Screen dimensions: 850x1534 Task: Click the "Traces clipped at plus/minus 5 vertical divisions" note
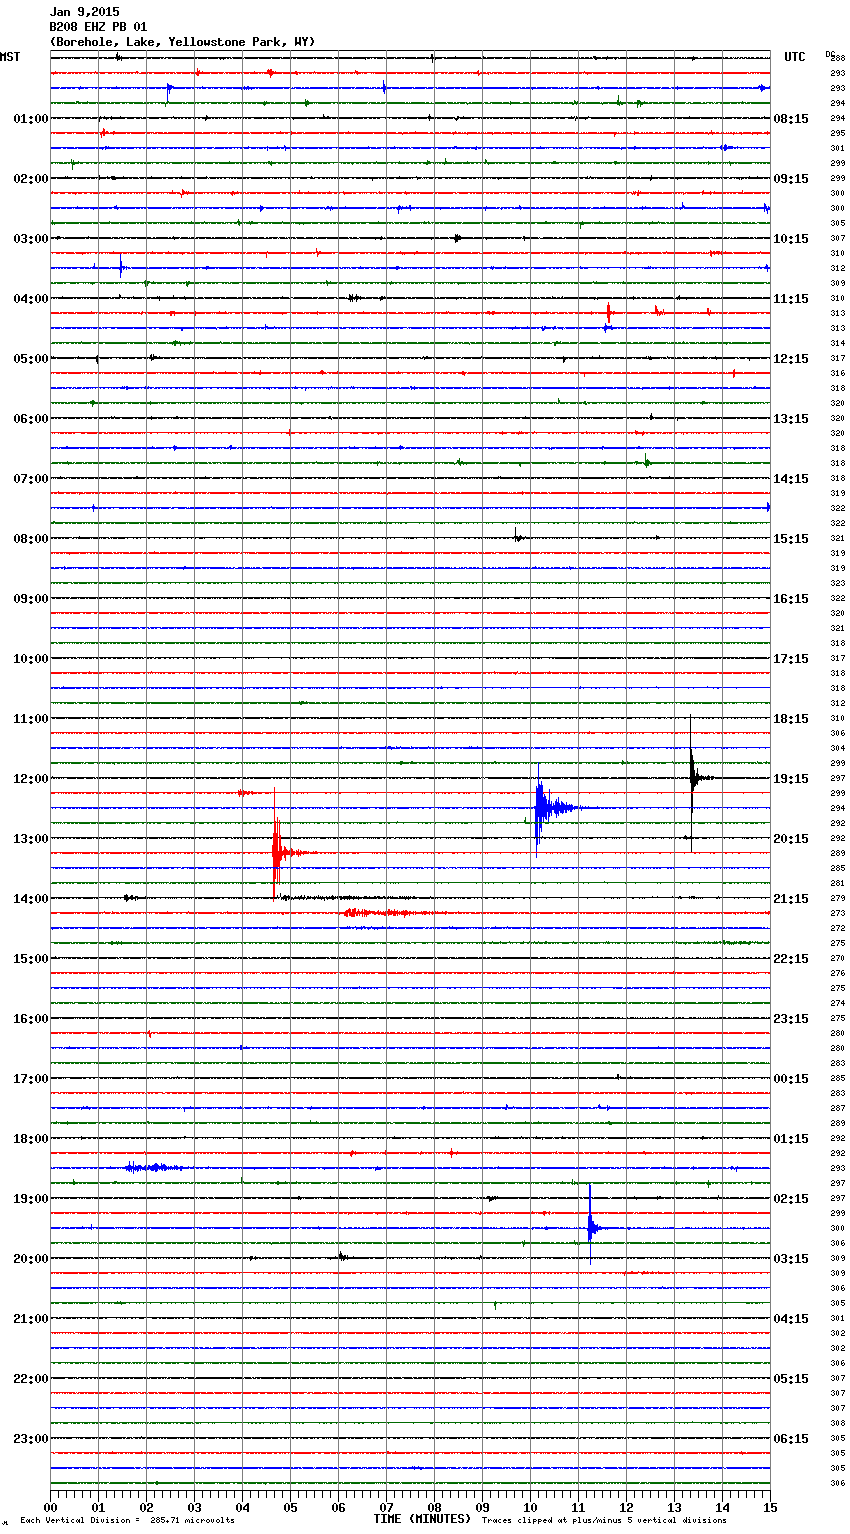(604, 1520)
